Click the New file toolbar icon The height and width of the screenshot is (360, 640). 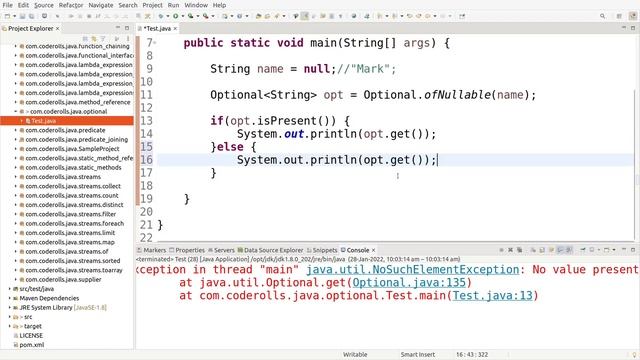[7, 16]
